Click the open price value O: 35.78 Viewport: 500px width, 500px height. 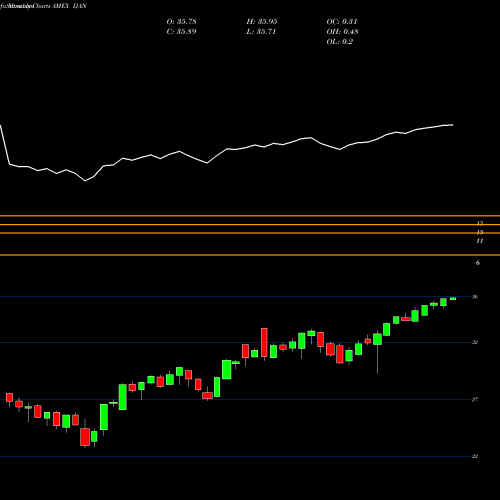coord(182,22)
